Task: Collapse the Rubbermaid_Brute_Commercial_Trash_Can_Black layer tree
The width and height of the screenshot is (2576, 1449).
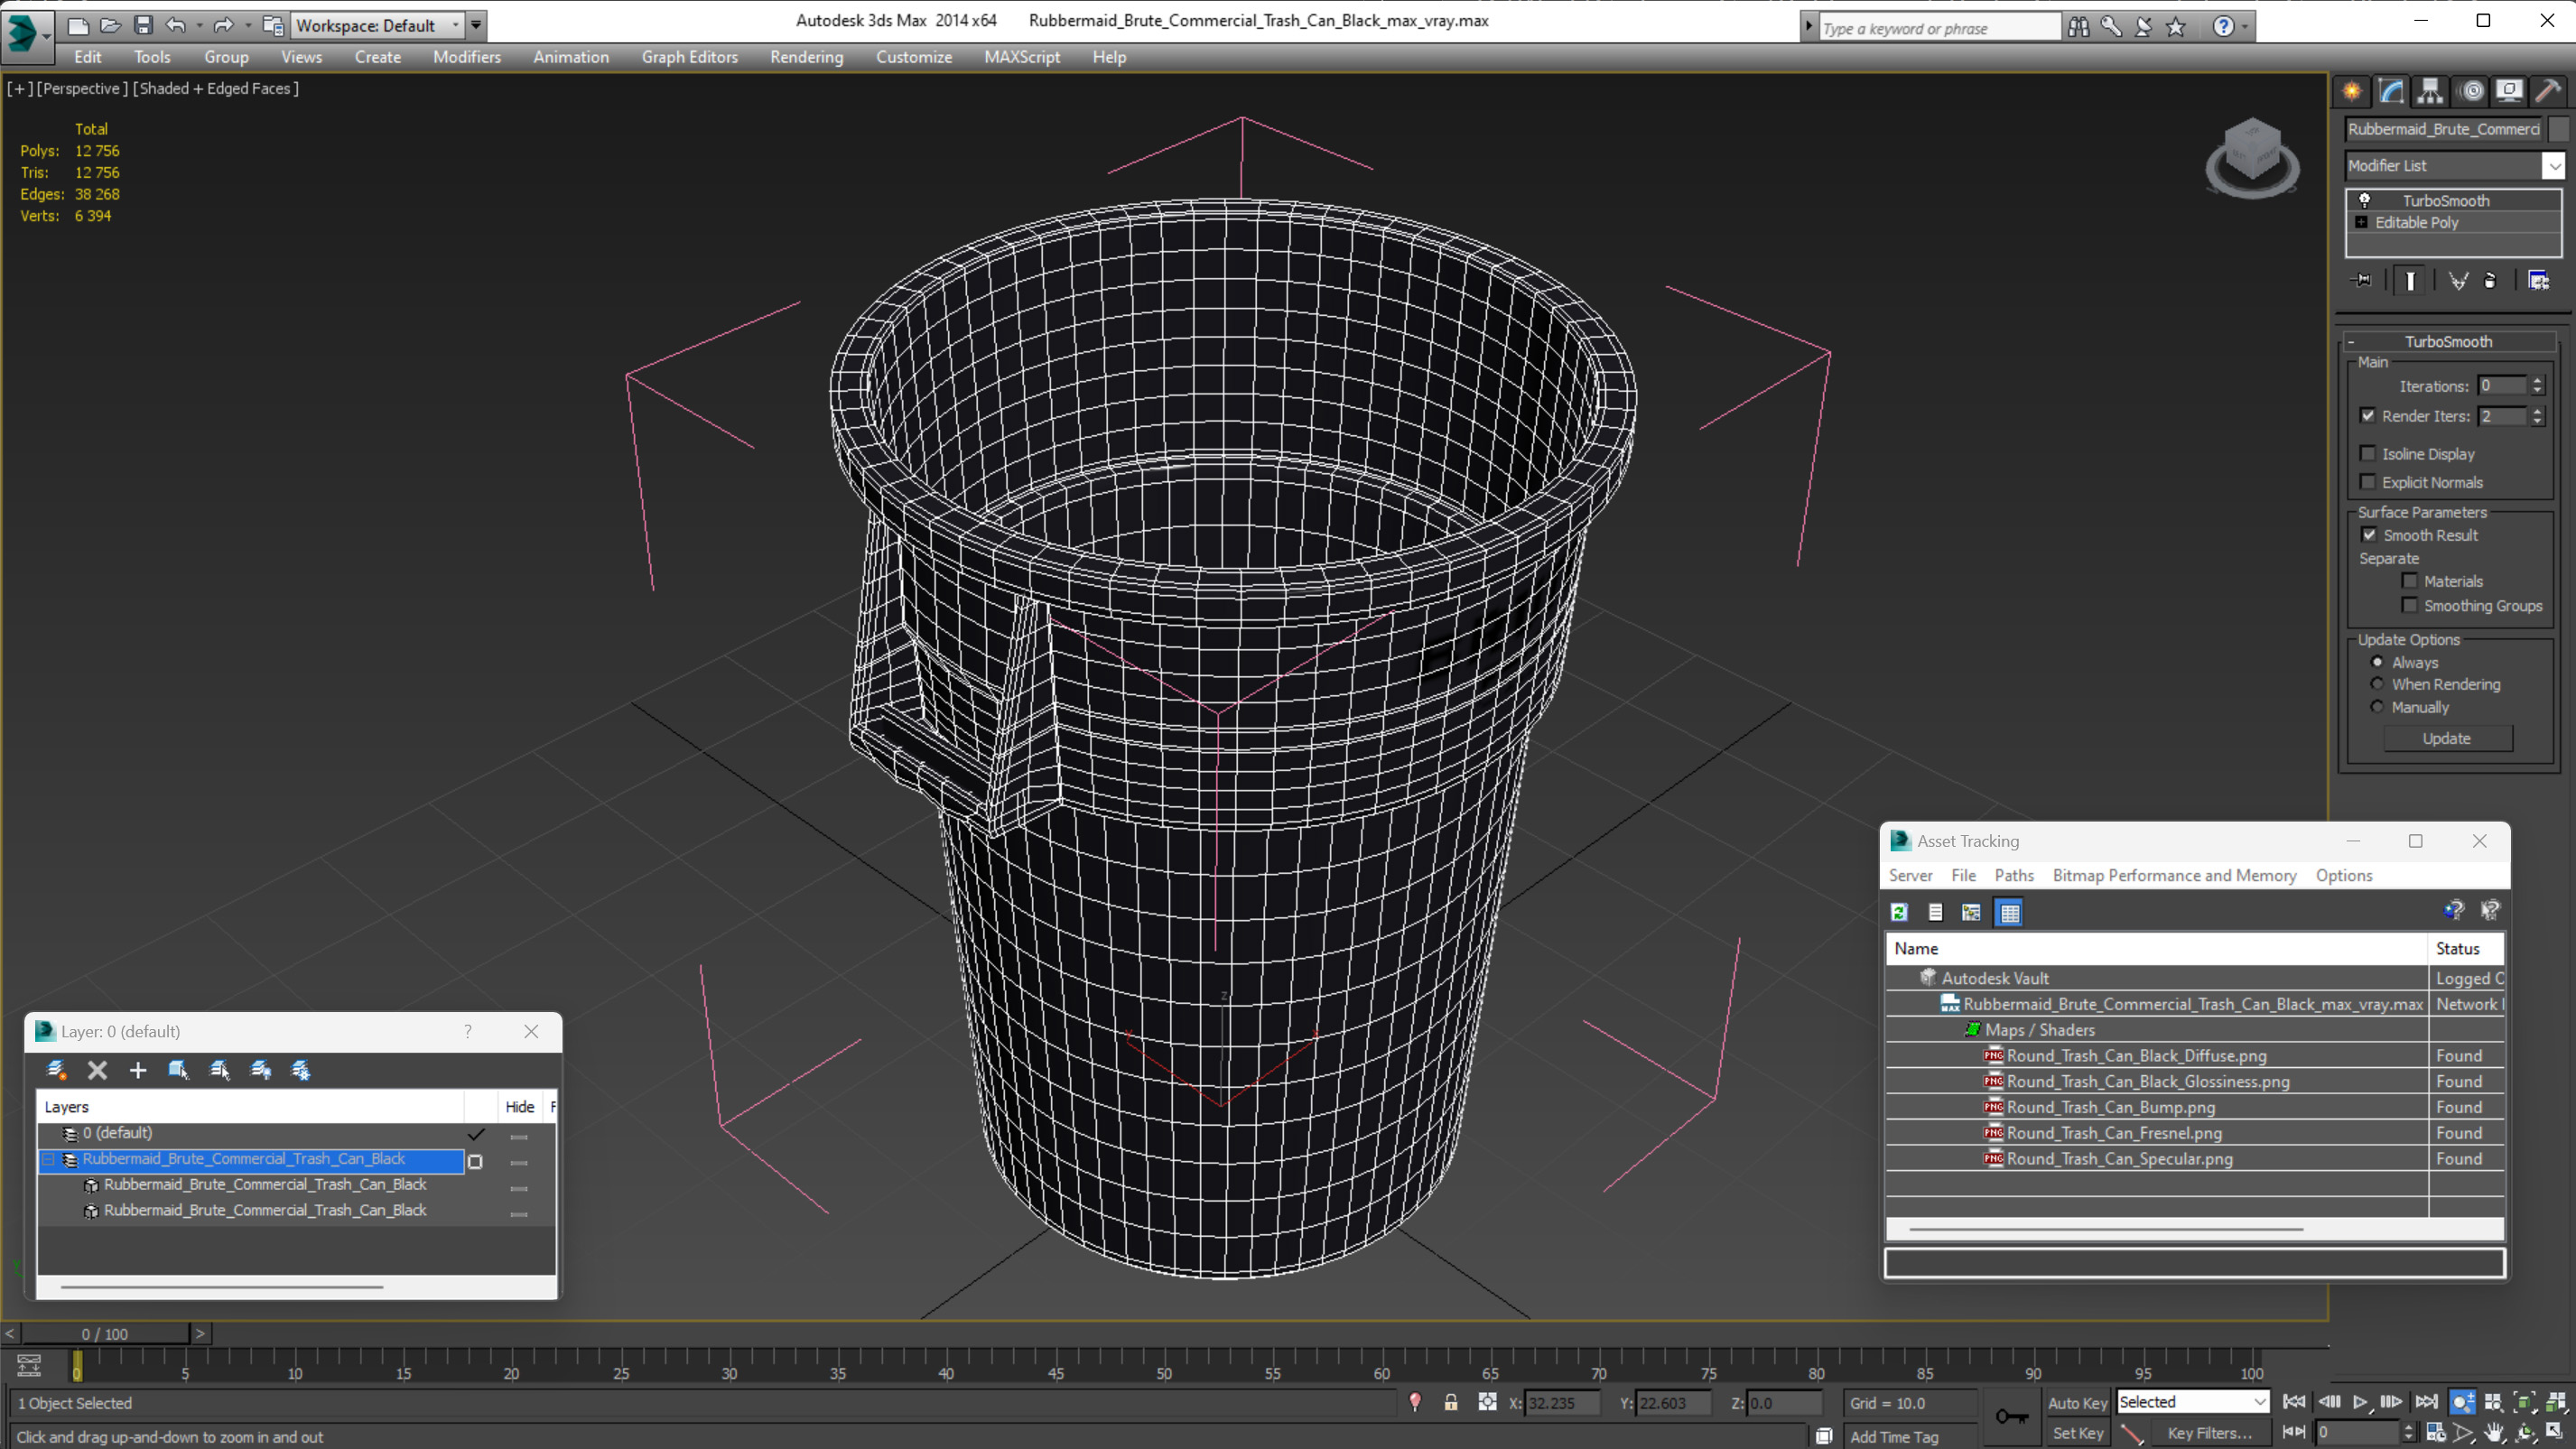Action: [48, 1159]
